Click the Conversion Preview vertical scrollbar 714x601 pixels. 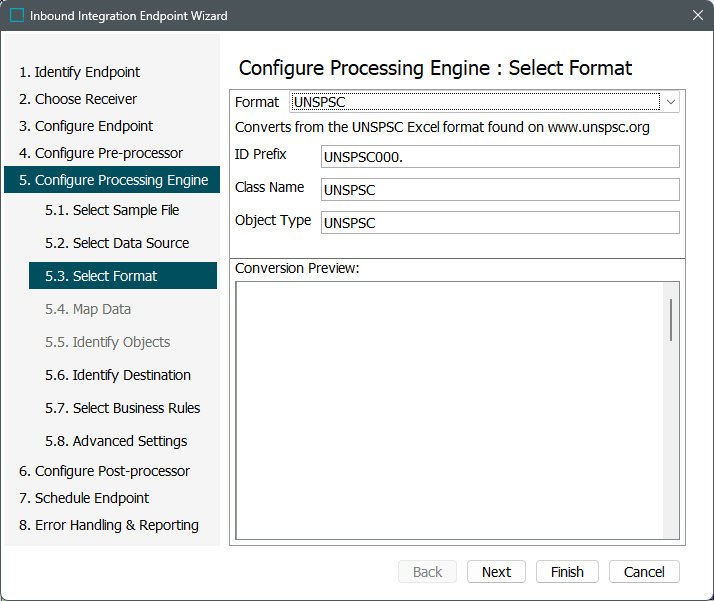tap(670, 320)
